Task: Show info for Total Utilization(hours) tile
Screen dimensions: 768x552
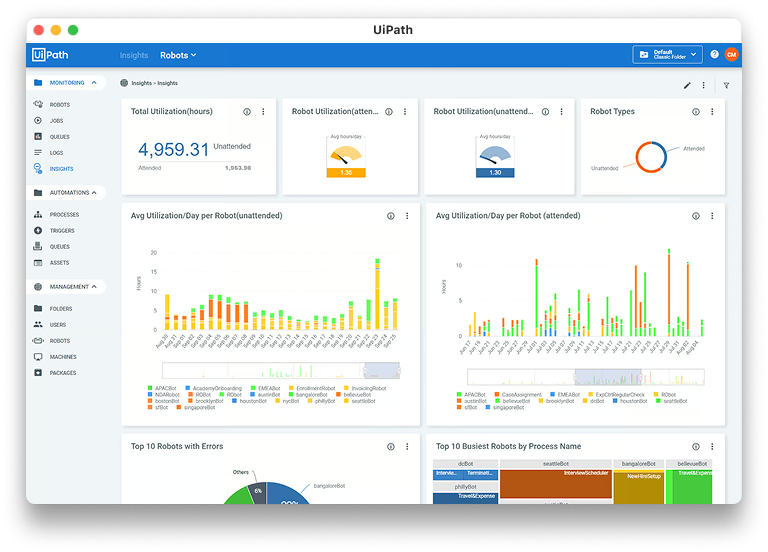Action: (x=247, y=112)
